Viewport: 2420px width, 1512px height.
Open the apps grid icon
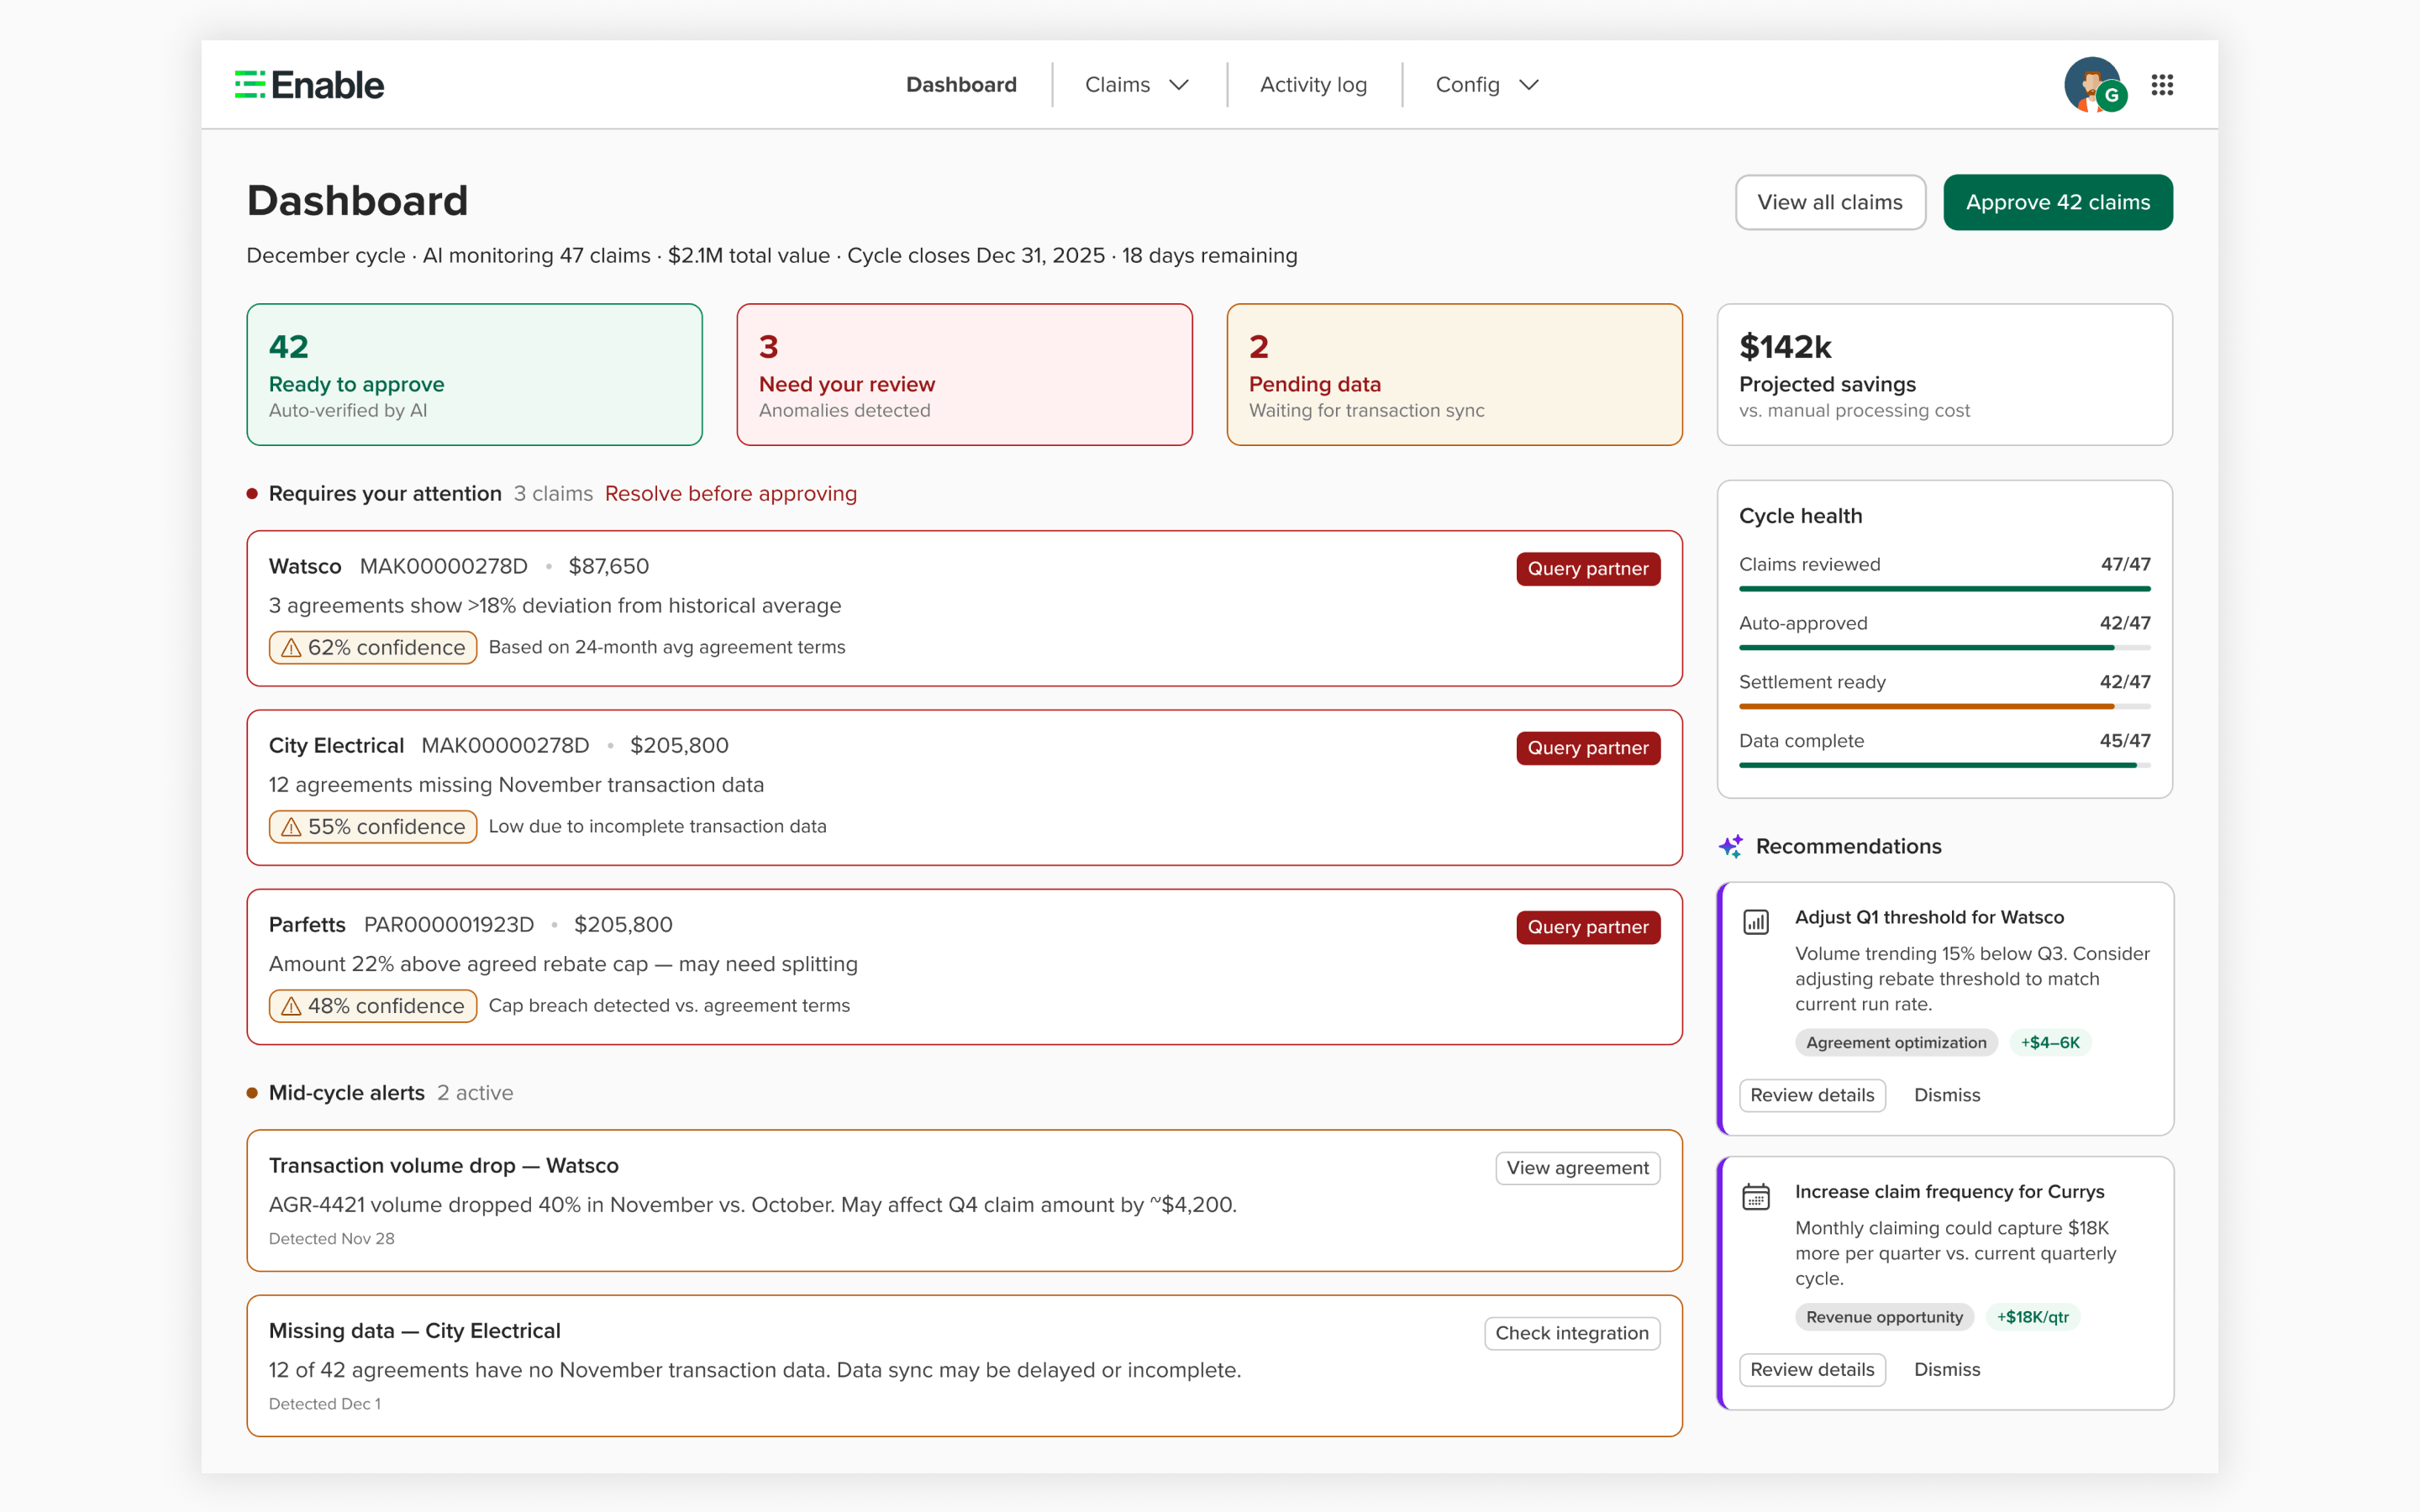click(x=2162, y=85)
